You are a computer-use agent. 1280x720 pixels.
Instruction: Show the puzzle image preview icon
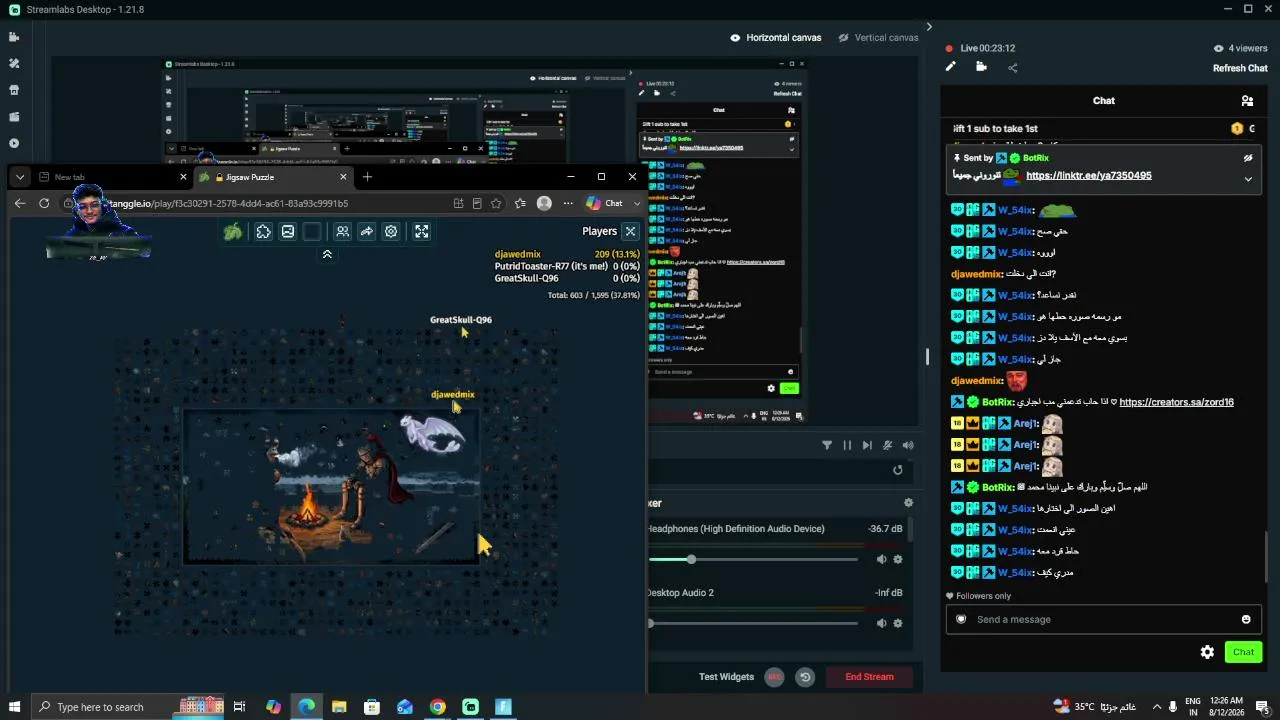pos(288,231)
